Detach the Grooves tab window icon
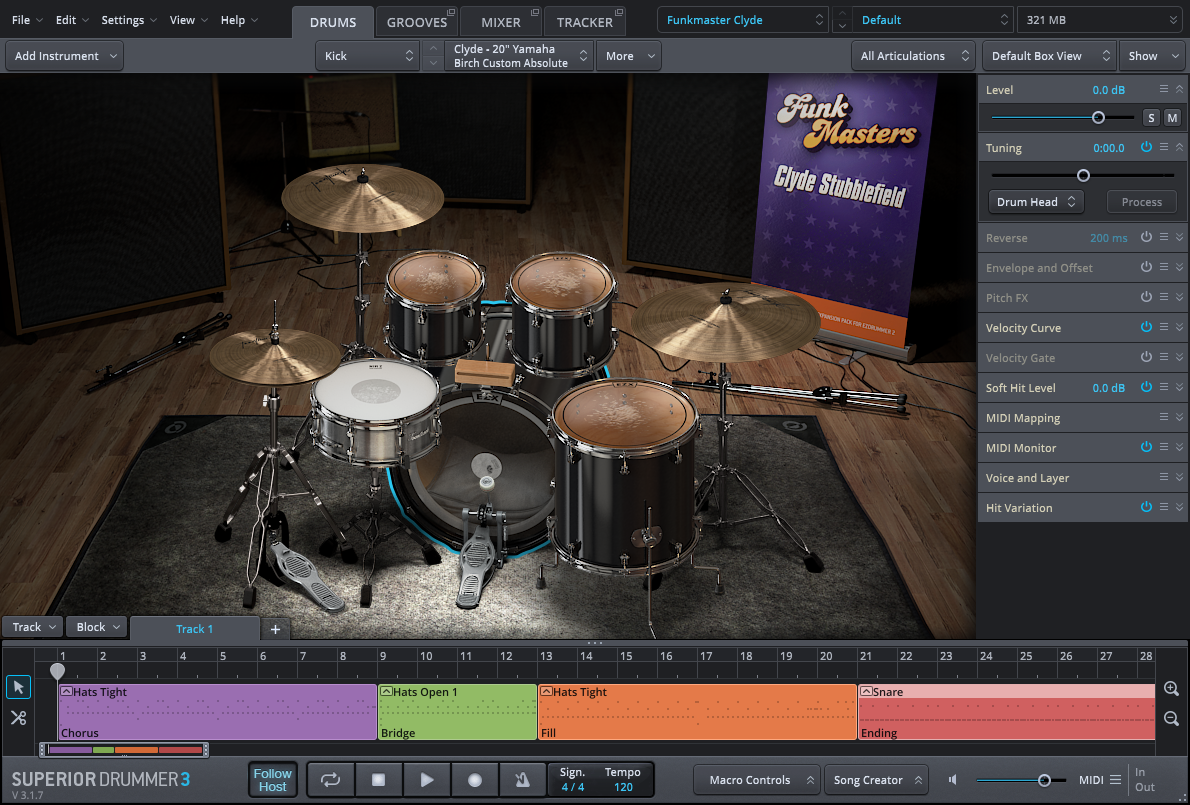Image resolution: width=1190 pixels, height=805 pixels. coord(451,12)
